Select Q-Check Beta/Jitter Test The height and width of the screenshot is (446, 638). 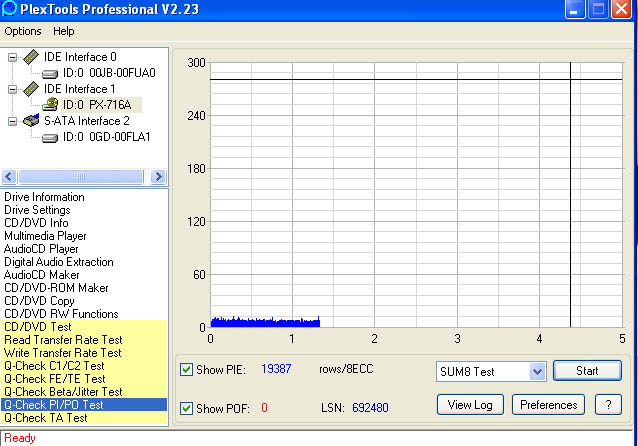[84, 392]
